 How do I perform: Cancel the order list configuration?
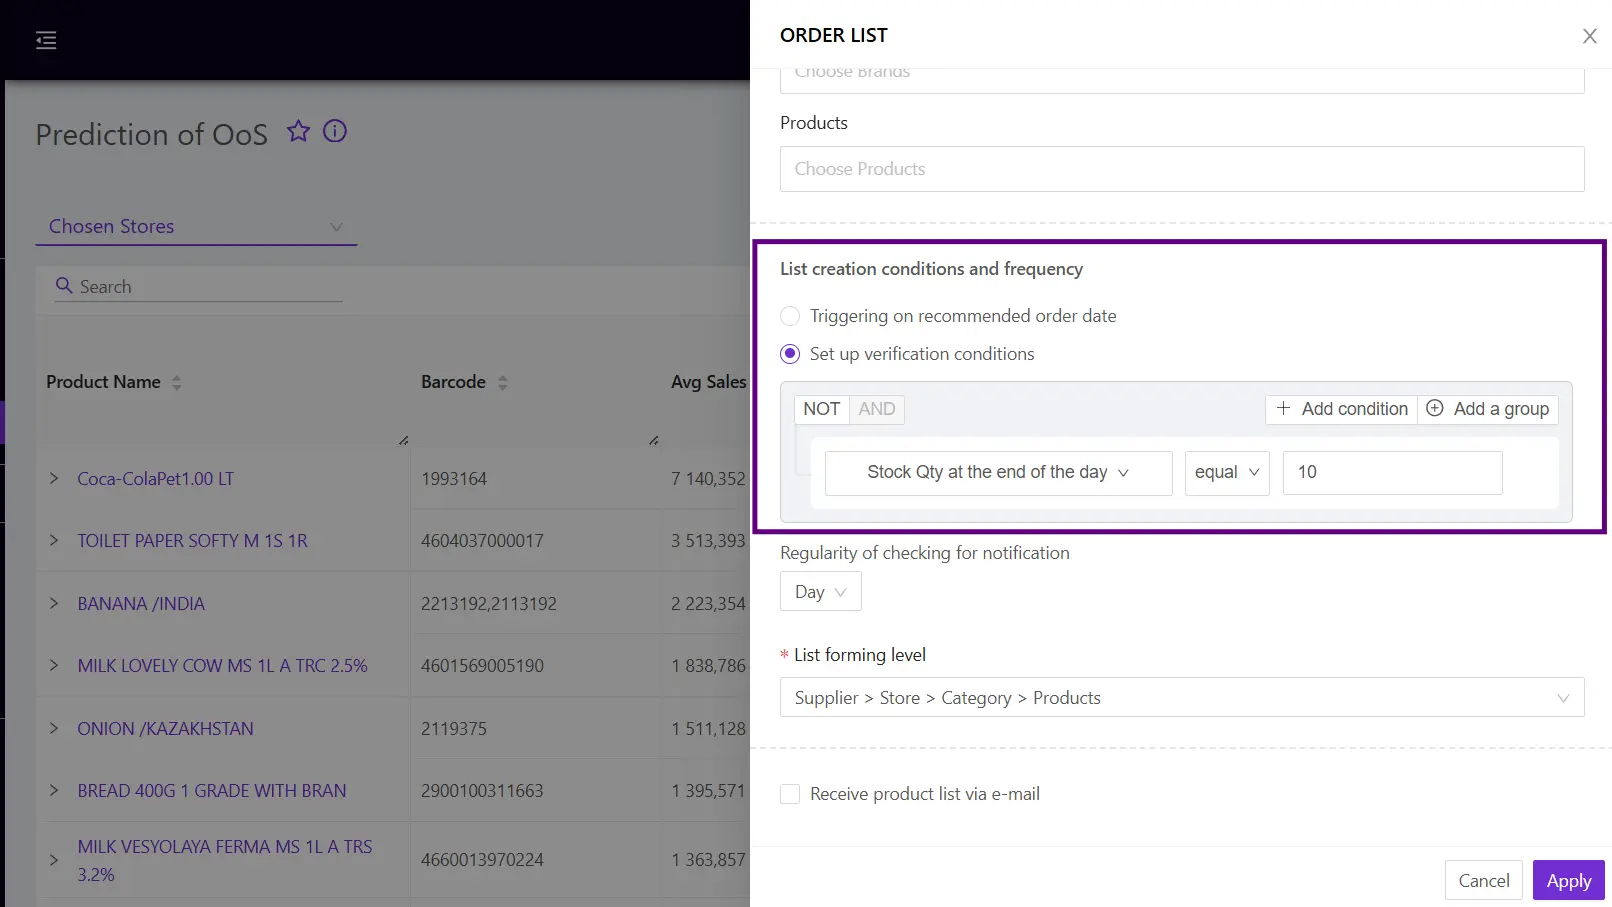[1483, 880]
